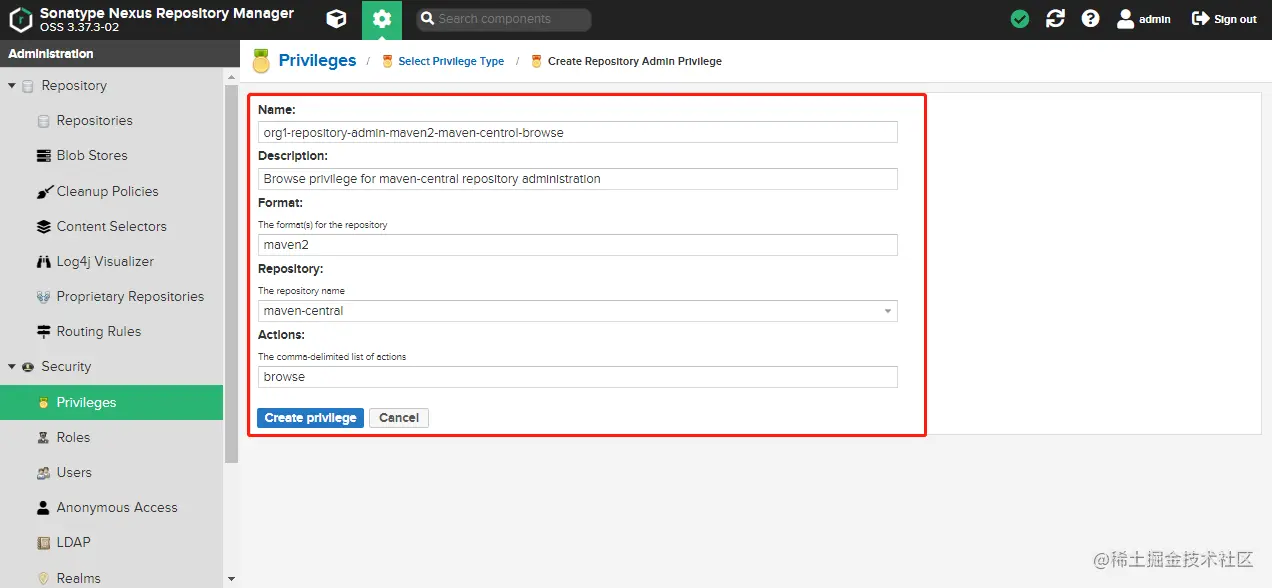Focus the Name input field
Viewport: 1272px width, 588px height.
click(x=577, y=132)
